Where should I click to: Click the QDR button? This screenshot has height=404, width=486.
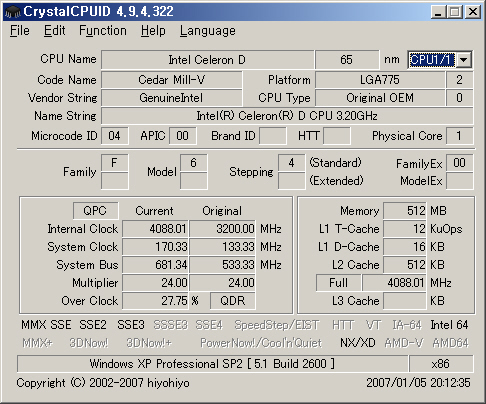(233, 301)
